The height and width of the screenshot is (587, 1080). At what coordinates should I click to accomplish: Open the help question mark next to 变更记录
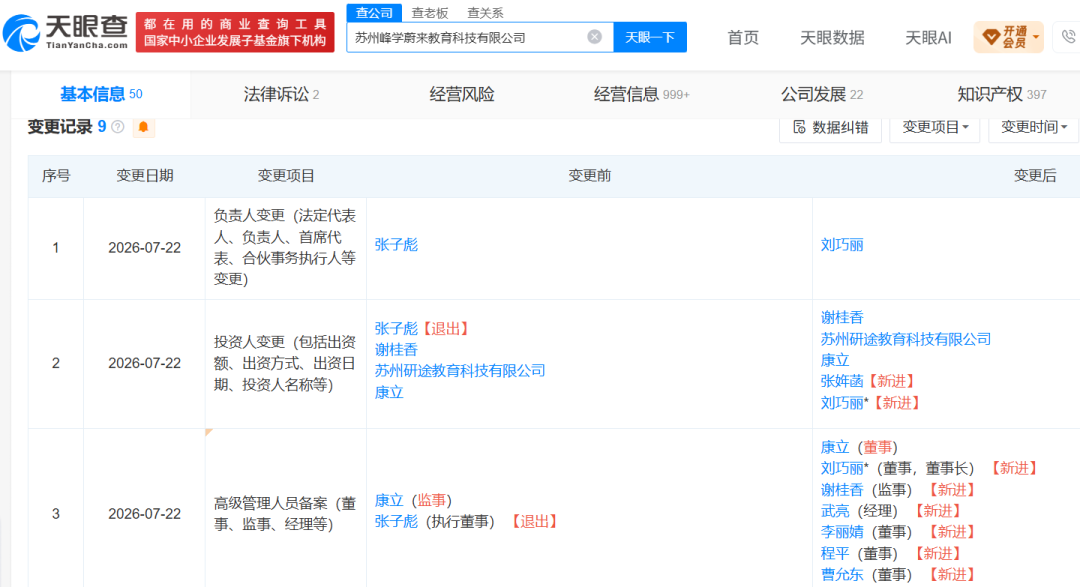coord(118,127)
